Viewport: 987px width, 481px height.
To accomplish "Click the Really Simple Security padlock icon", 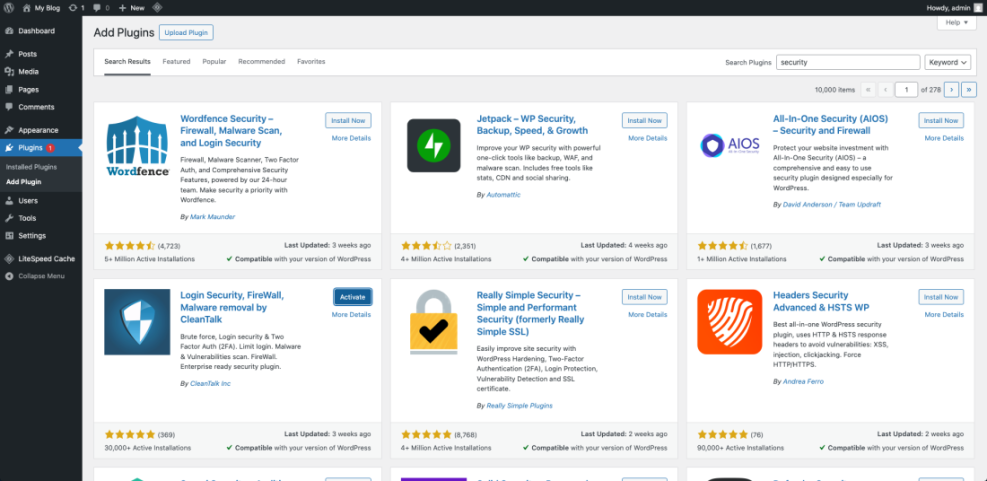I will tap(434, 322).
